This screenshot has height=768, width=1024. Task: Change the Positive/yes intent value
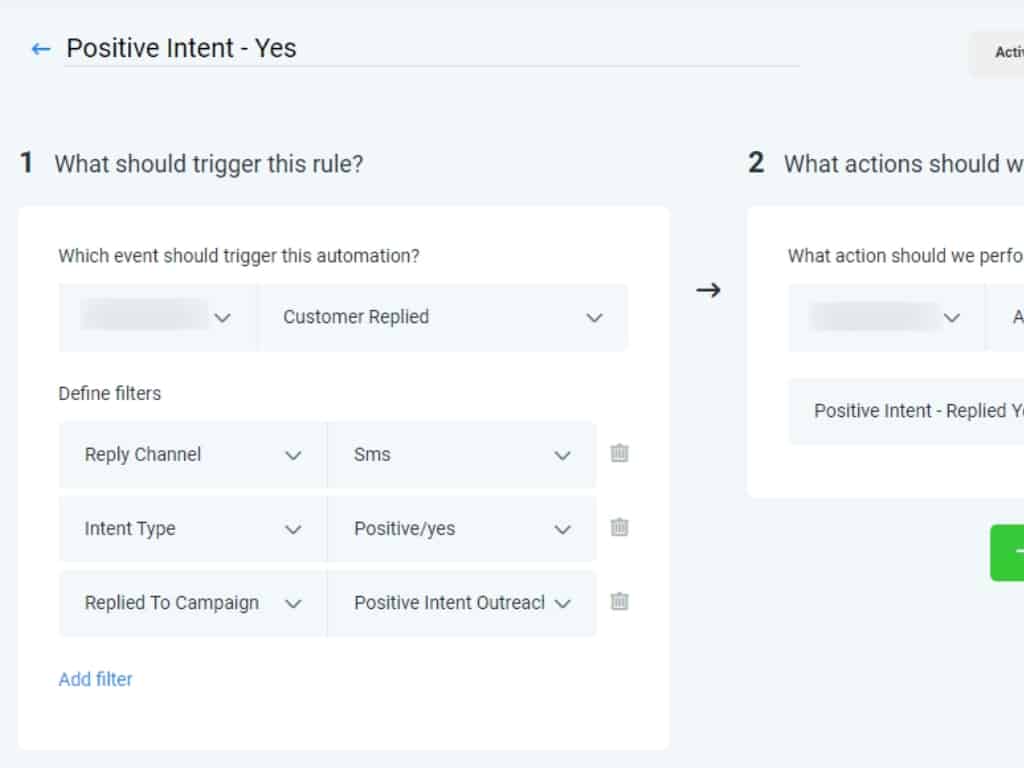point(461,529)
